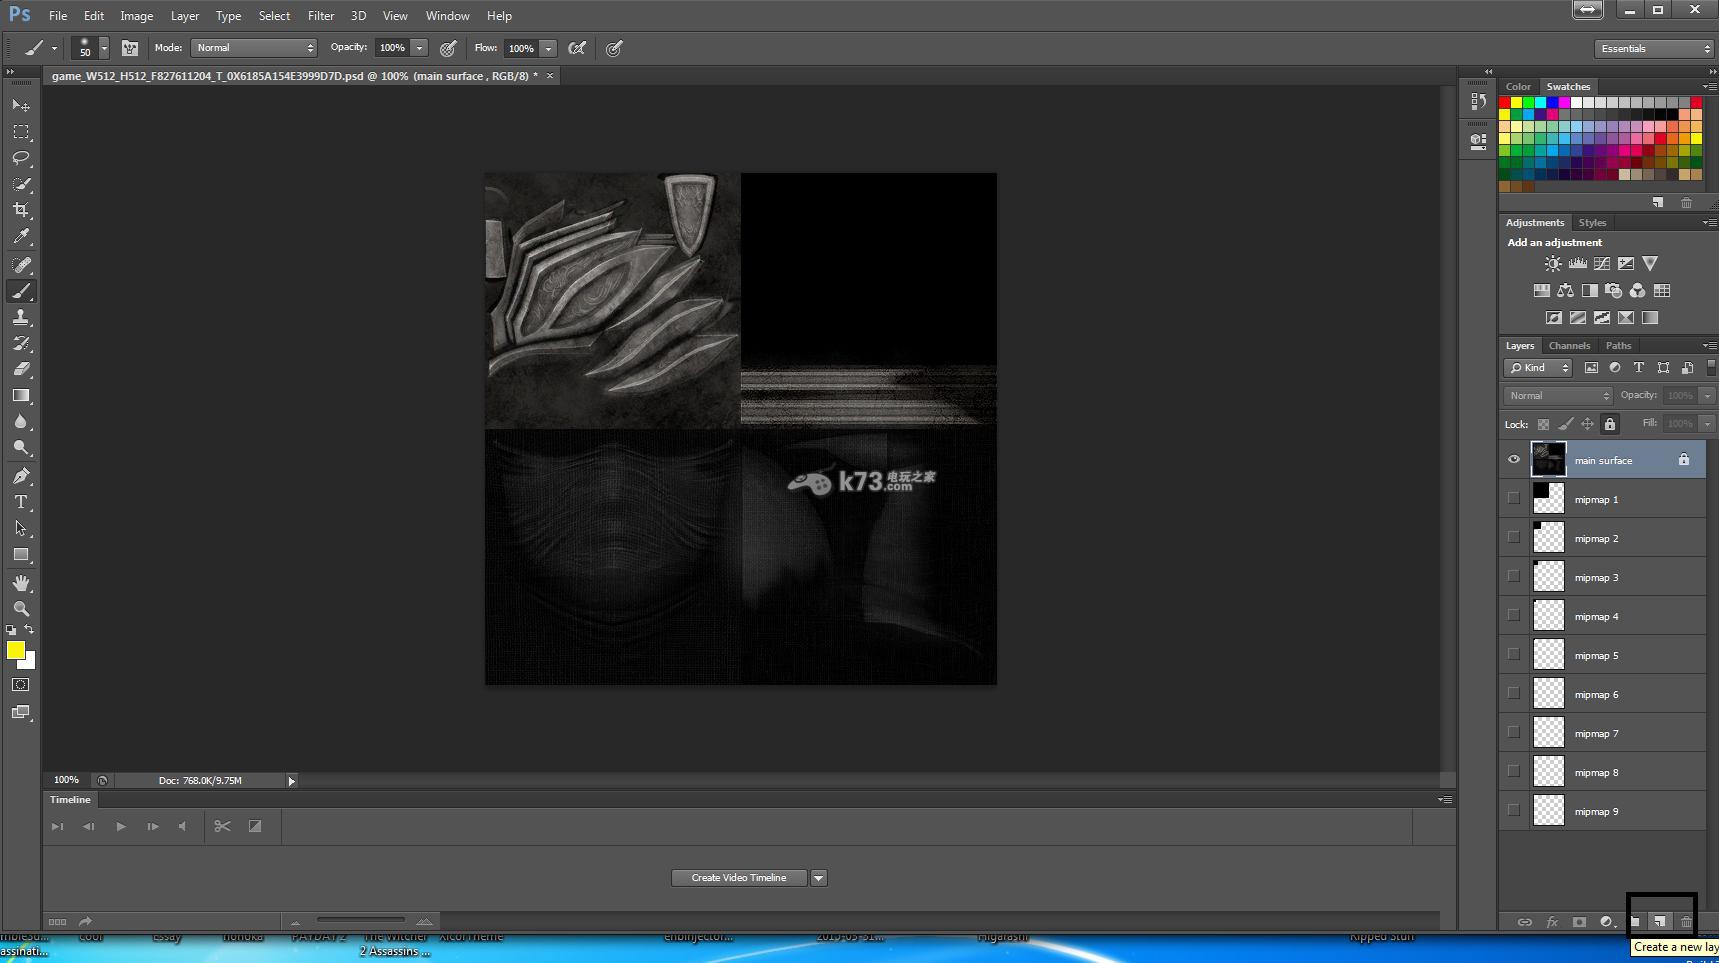Image resolution: width=1719 pixels, height=963 pixels.
Task: Click Brightness/Contrast adjustment icon
Action: point(1552,264)
